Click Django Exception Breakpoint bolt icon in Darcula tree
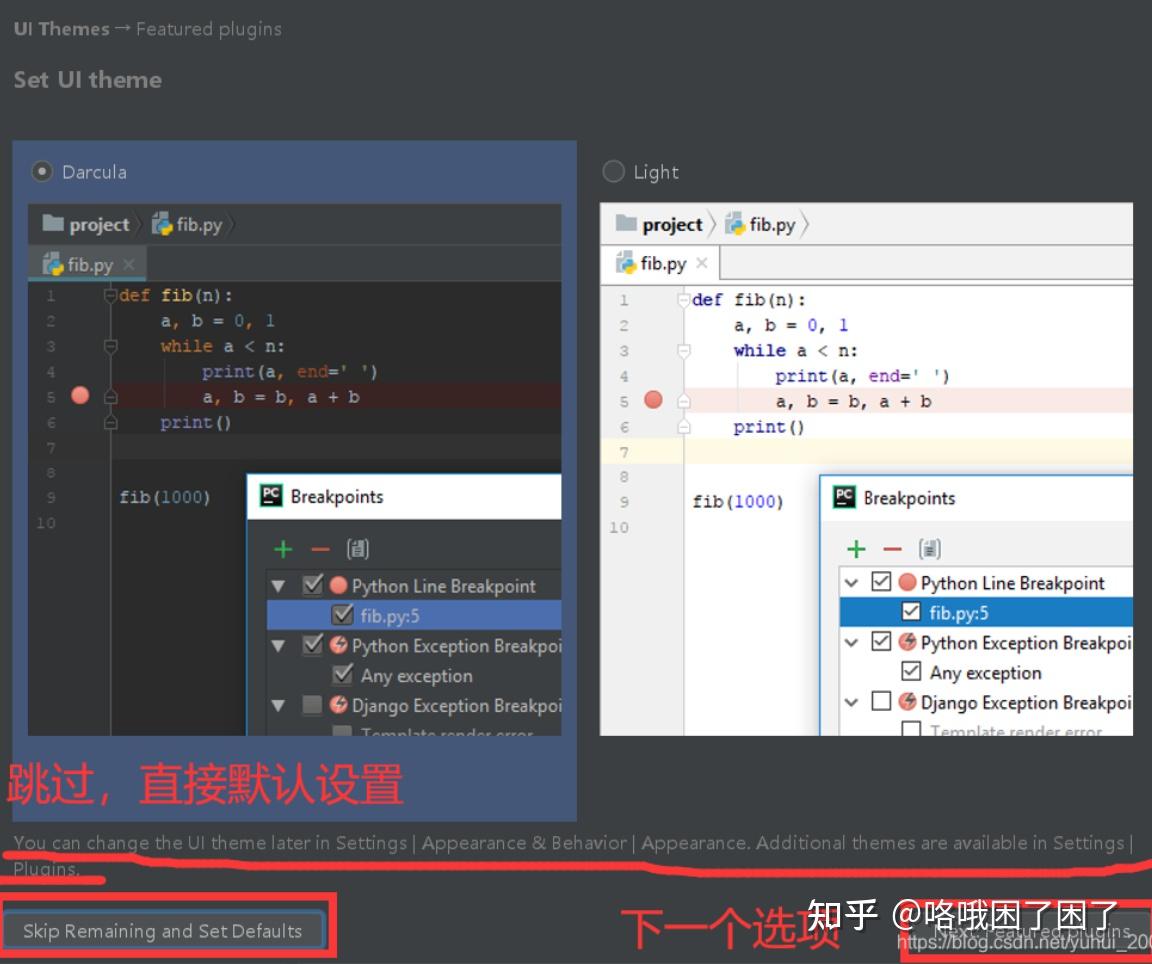This screenshot has height=964, width=1152. pos(339,704)
